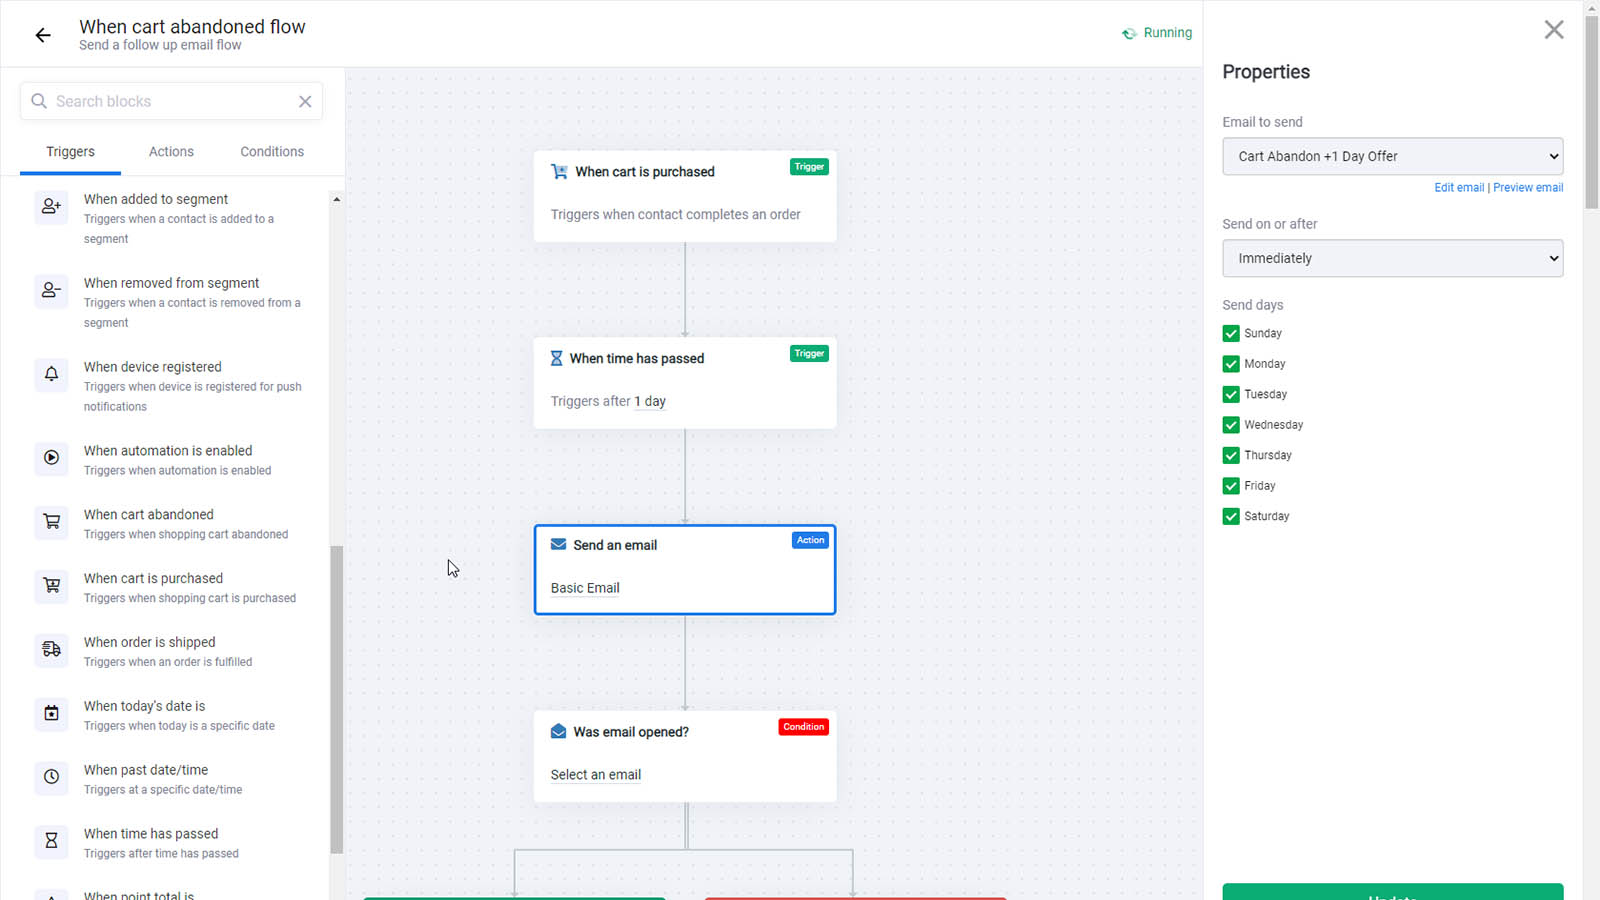Open the Email to send dropdown
This screenshot has height=900, width=1600.
tap(1392, 156)
